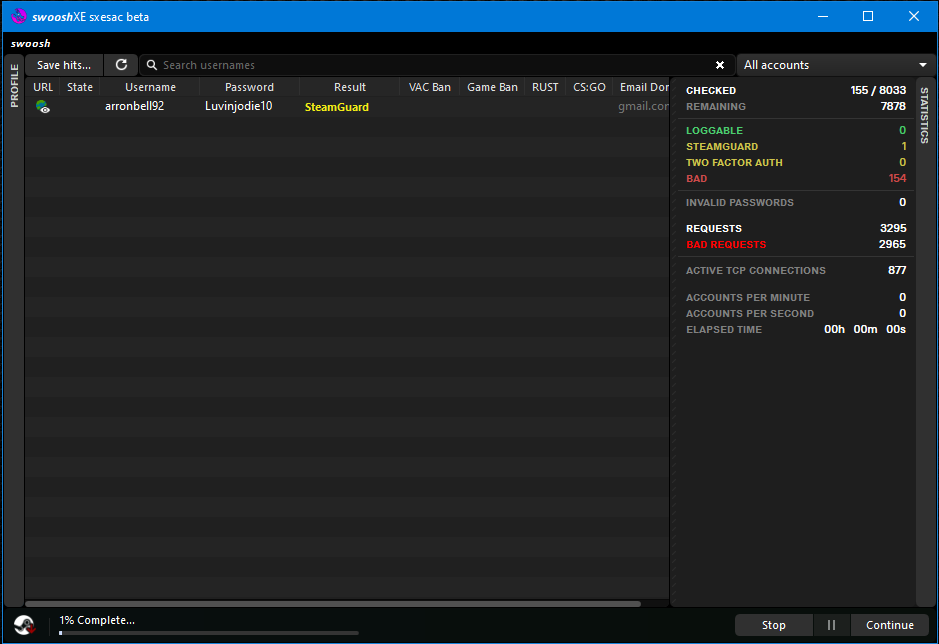Click the 1% Complete progress bar
Viewport: 939px width, 644px height.
click(x=208, y=633)
